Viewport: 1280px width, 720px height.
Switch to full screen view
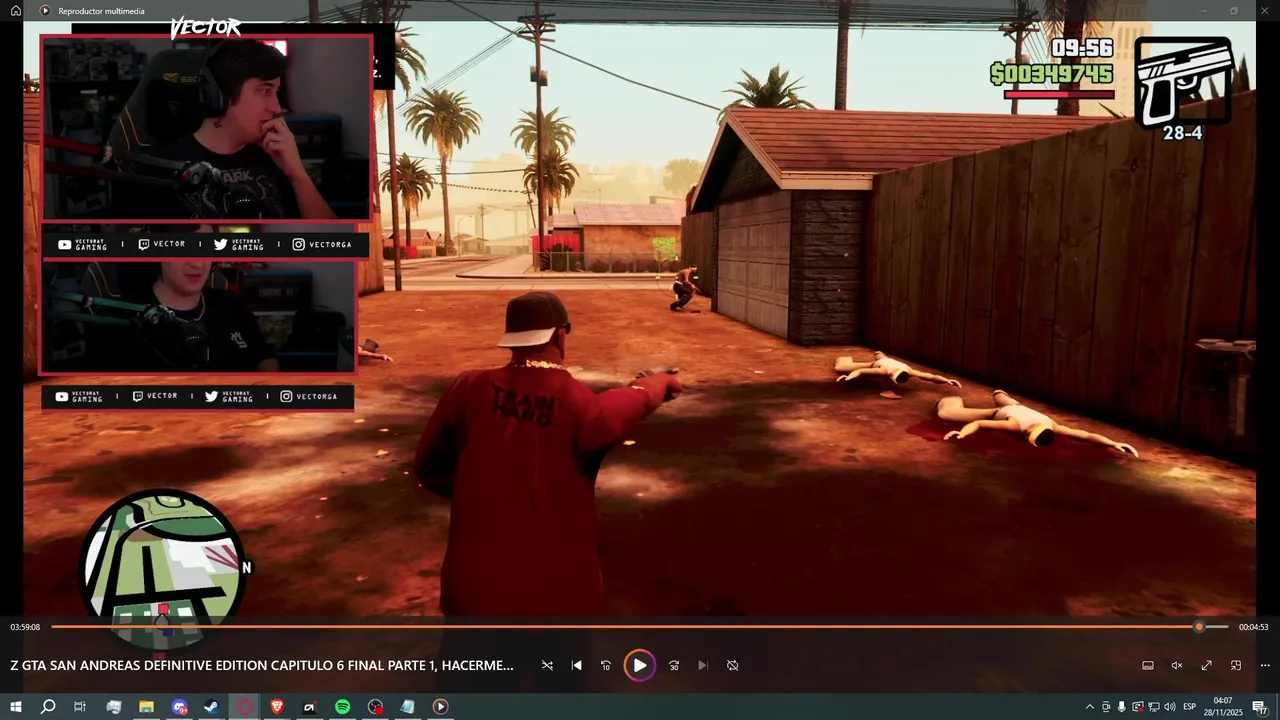pos(1207,665)
